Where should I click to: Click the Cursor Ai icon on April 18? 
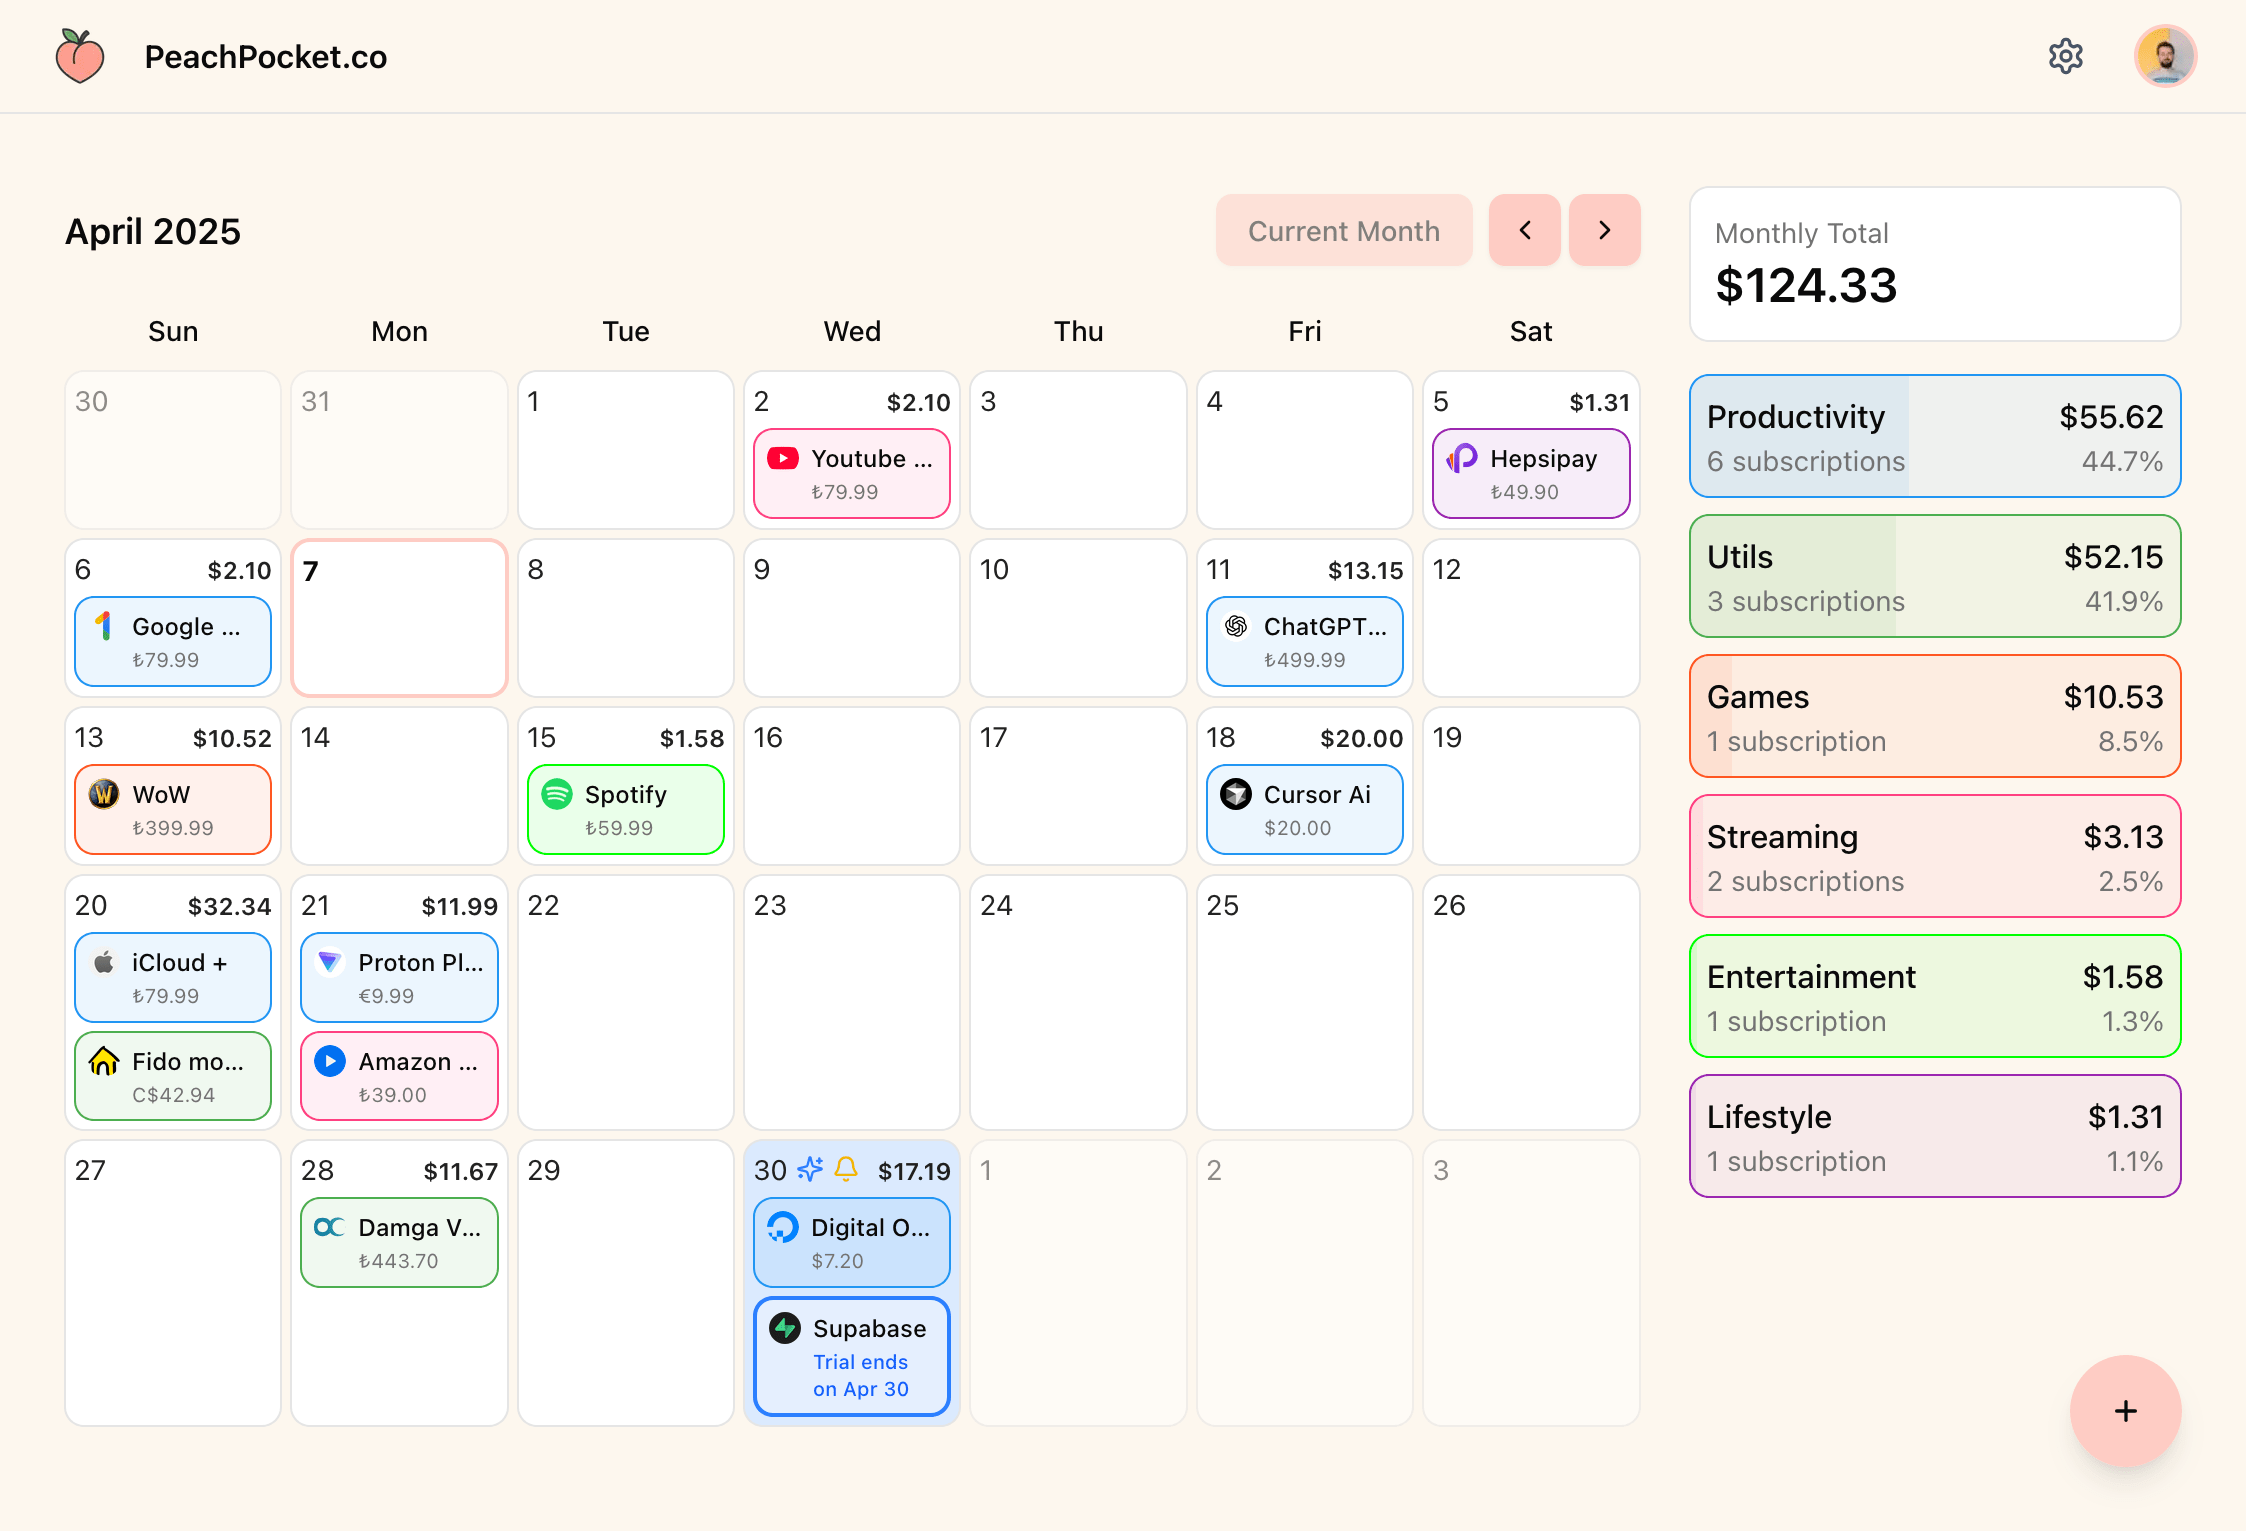tap(1236, 794)
